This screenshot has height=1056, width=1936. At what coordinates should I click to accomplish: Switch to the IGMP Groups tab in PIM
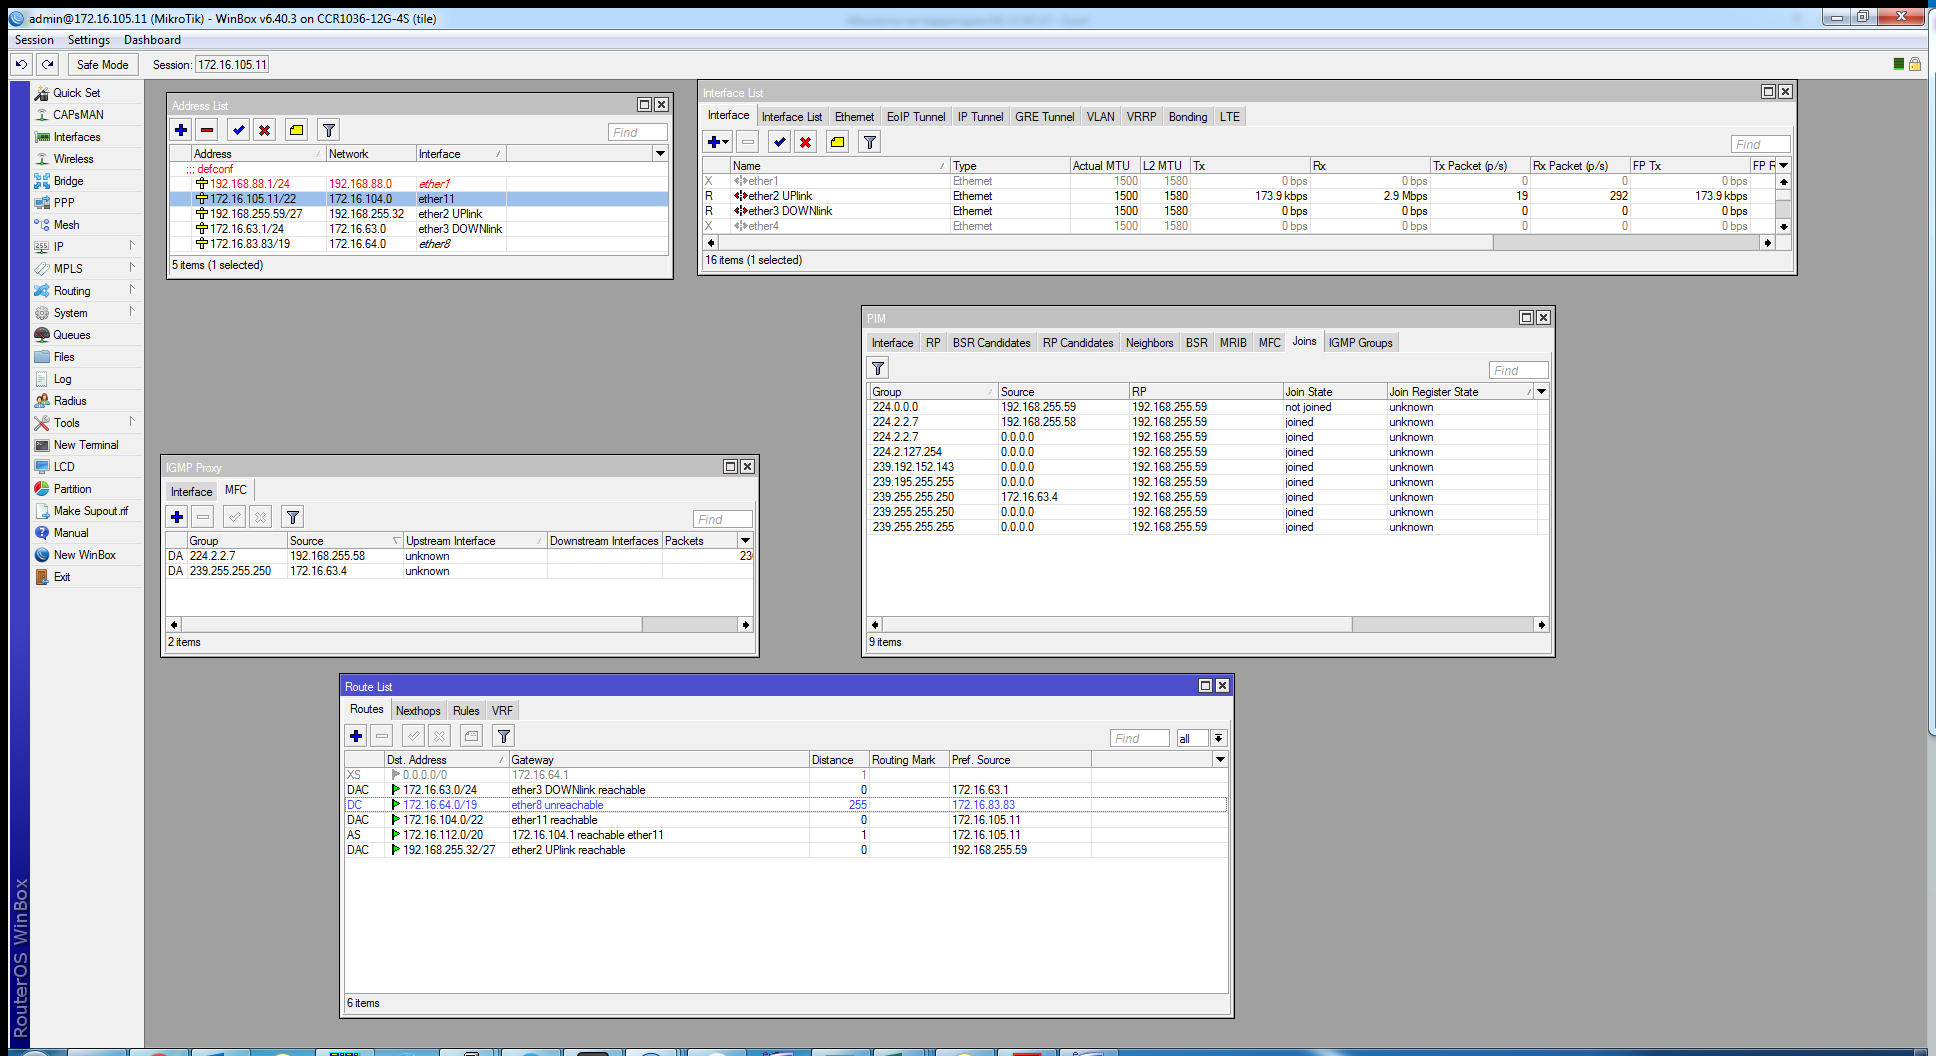coord(1360,343)
